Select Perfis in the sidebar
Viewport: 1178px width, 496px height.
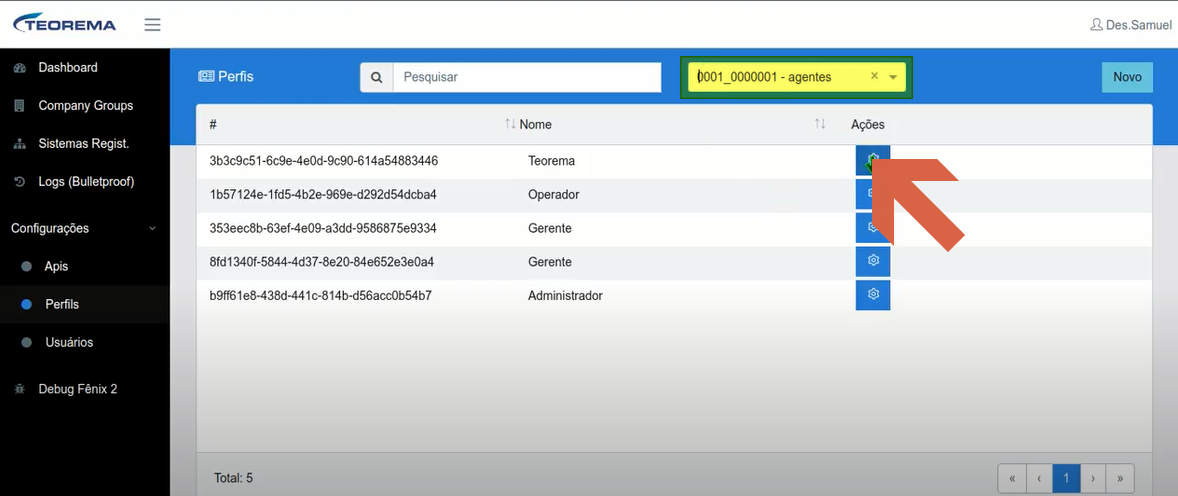coord(62,304)
